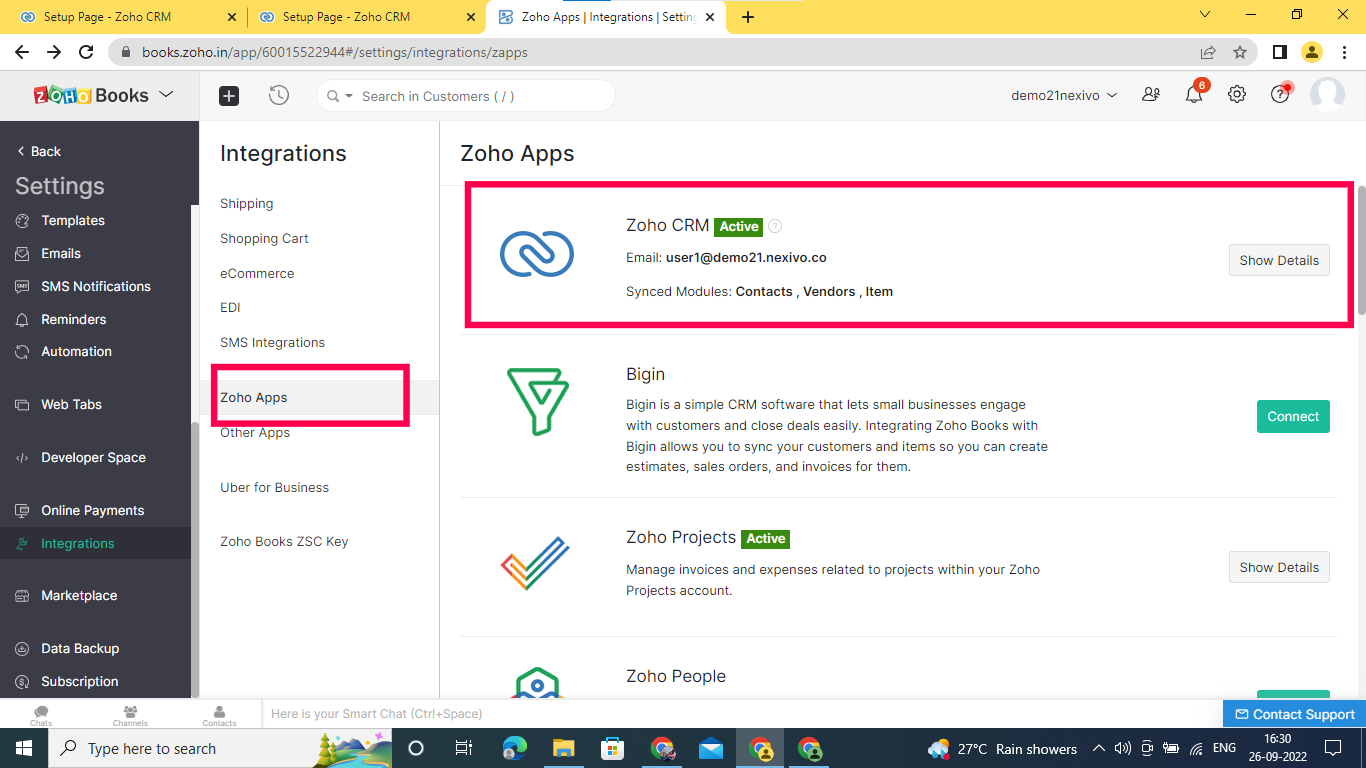Click the Zoho CRM logo icon
The image size is (1366, 768).
(x=537, y=254)
